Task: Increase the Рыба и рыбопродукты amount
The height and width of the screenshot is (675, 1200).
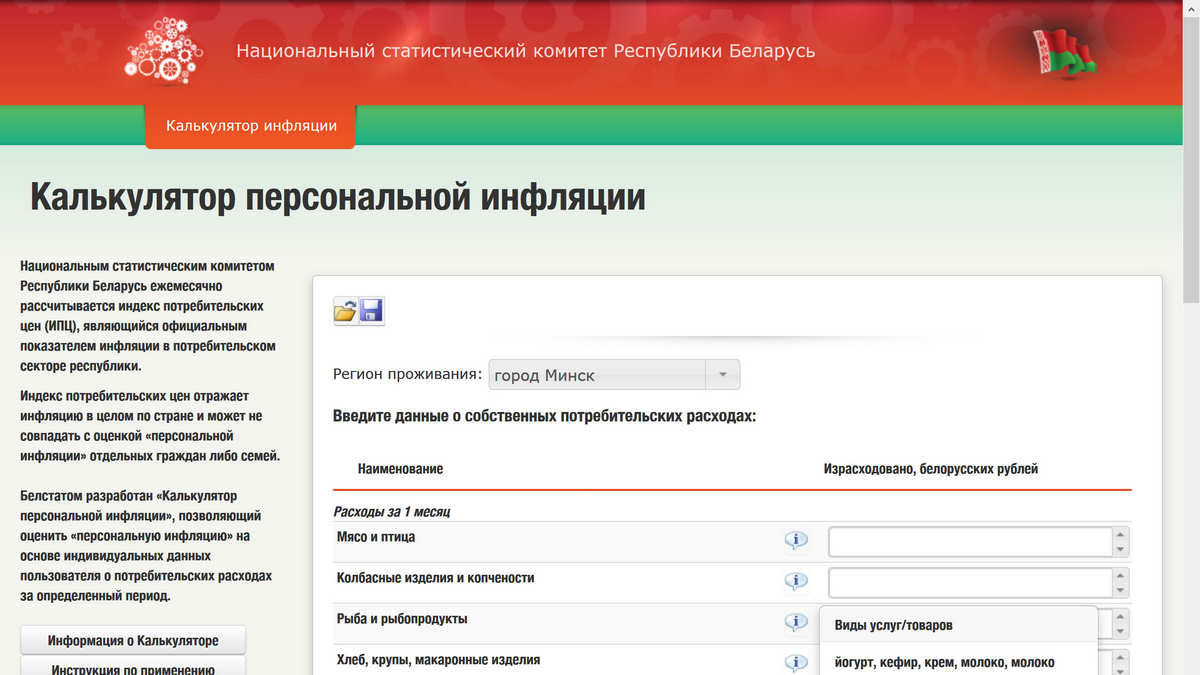Action: 1121,616
